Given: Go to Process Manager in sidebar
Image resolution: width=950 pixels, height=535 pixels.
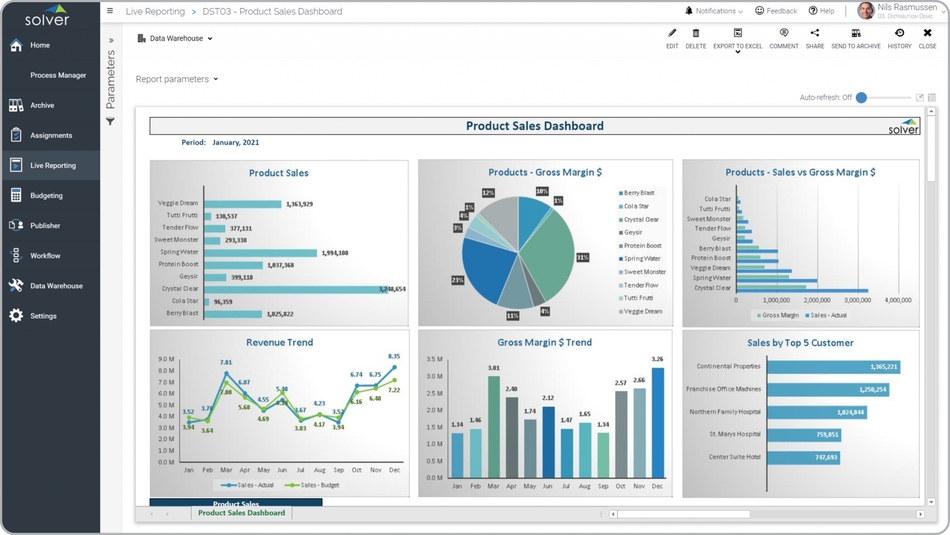Looking at the screenshot, I should pos(58,75).
